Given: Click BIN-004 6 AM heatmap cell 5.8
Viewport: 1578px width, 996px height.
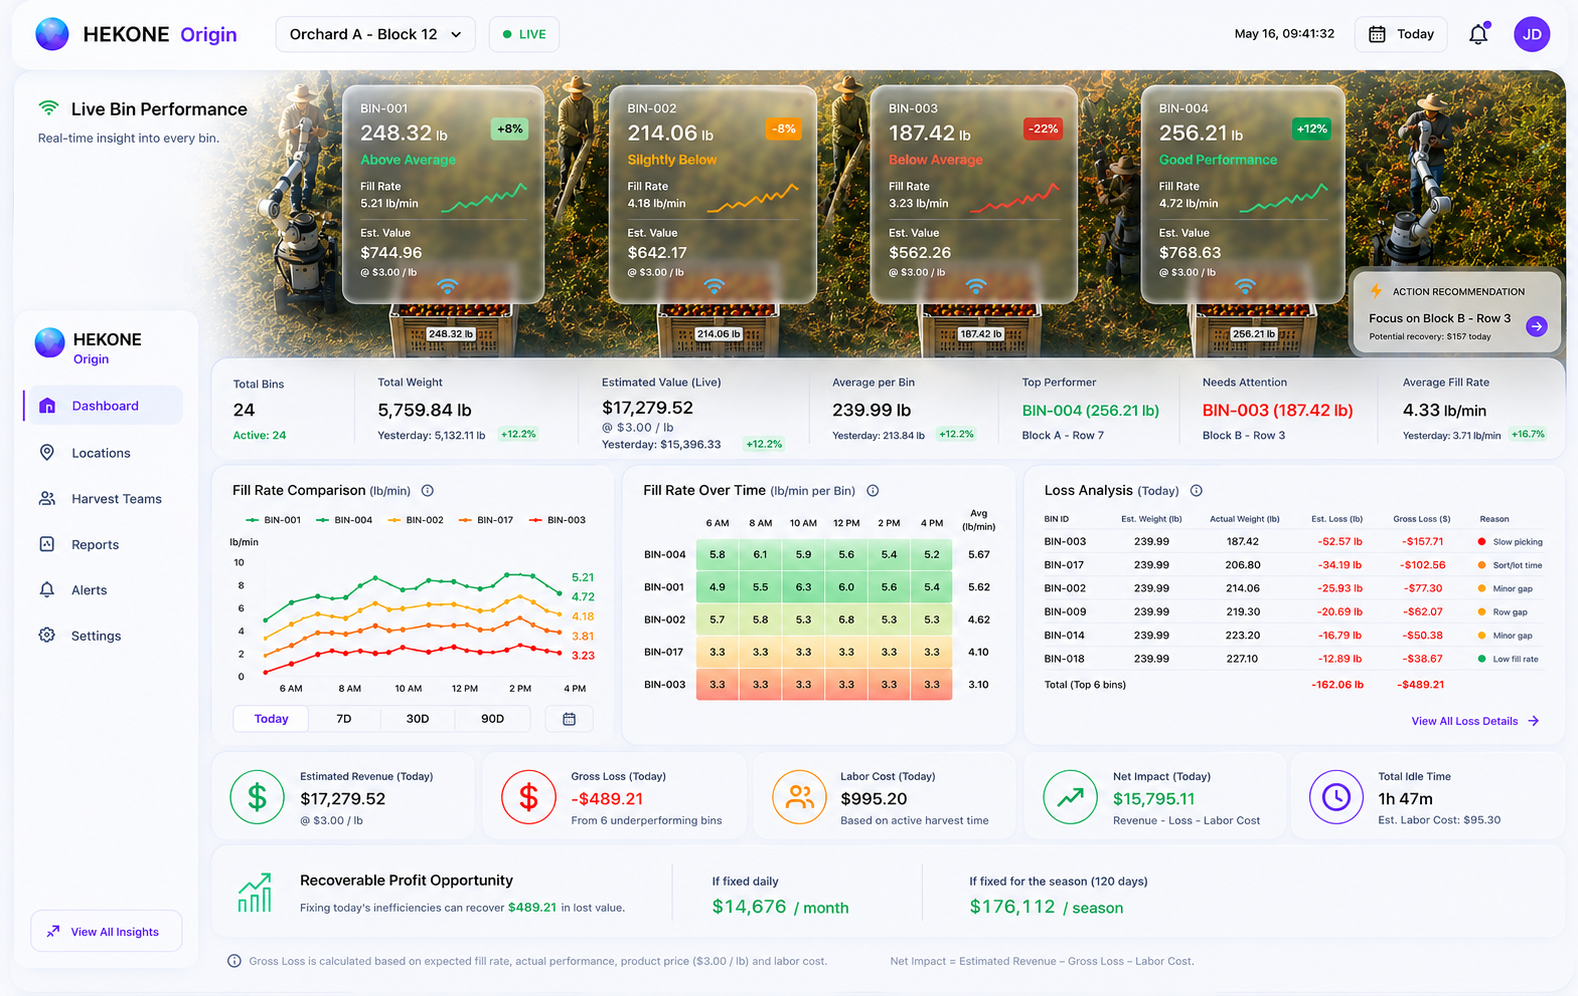Looking at the screenshot, I should click(717, 554).
